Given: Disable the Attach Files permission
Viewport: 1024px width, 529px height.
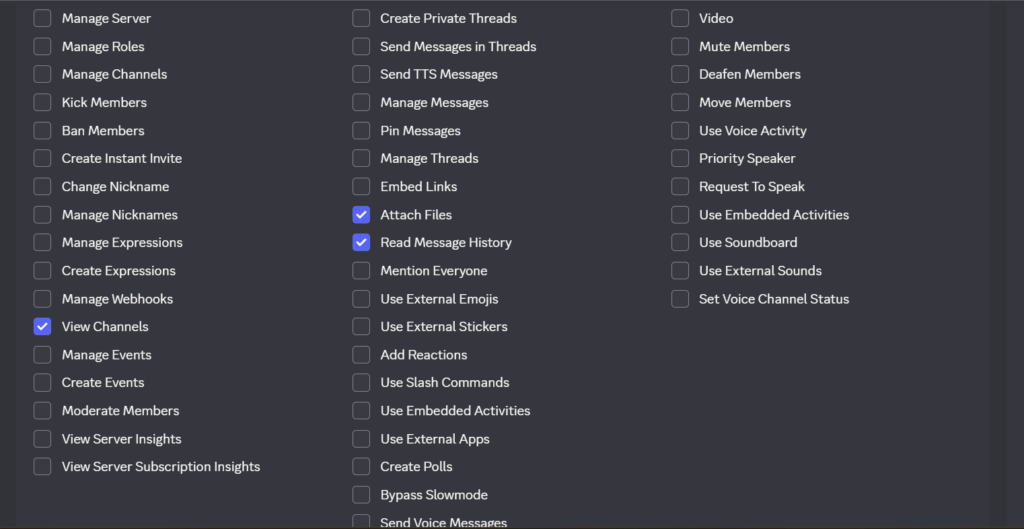Looking at the screenshot, I should tap(361, 214).
